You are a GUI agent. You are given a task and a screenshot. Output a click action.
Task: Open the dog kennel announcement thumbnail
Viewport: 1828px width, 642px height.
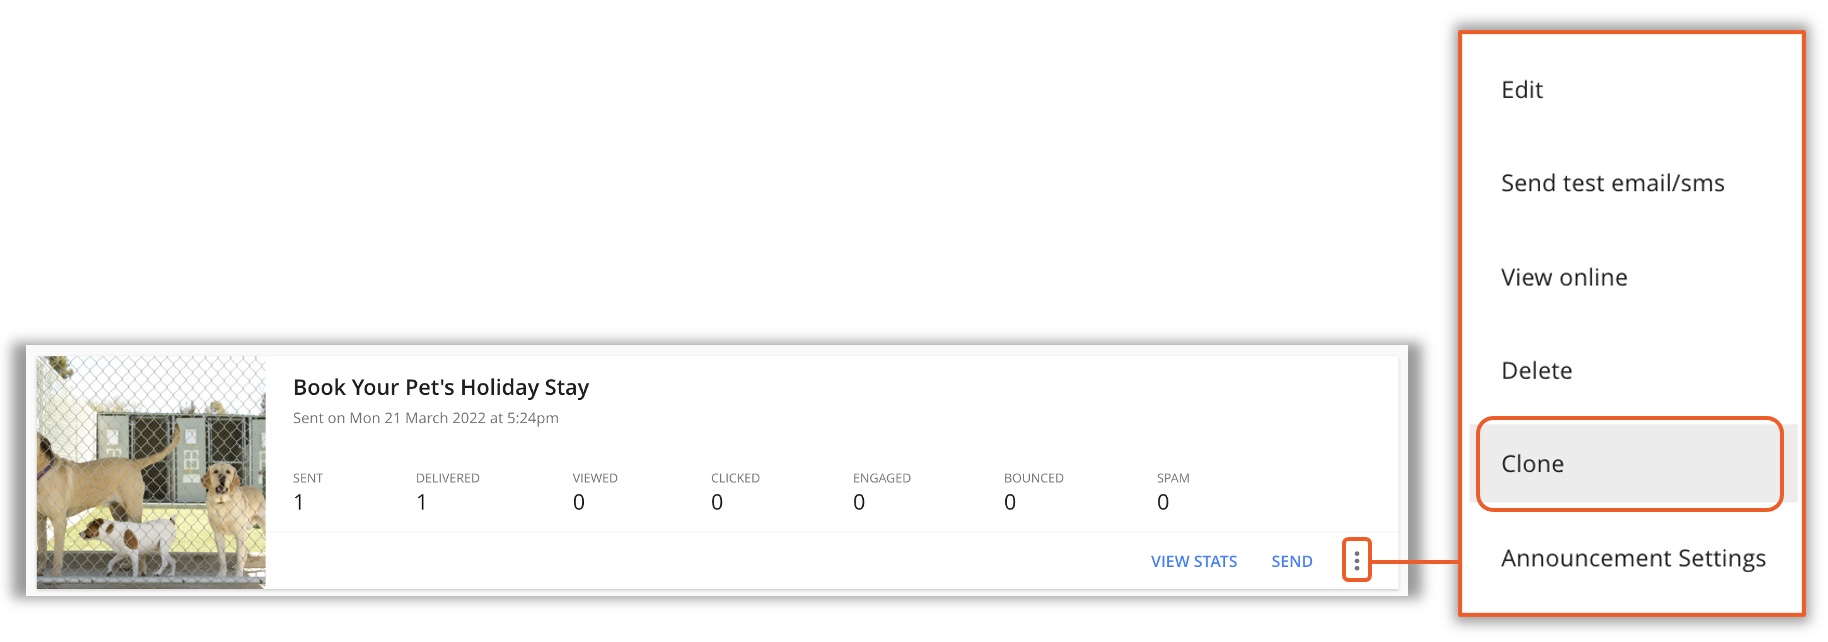[x=151, y=472]
